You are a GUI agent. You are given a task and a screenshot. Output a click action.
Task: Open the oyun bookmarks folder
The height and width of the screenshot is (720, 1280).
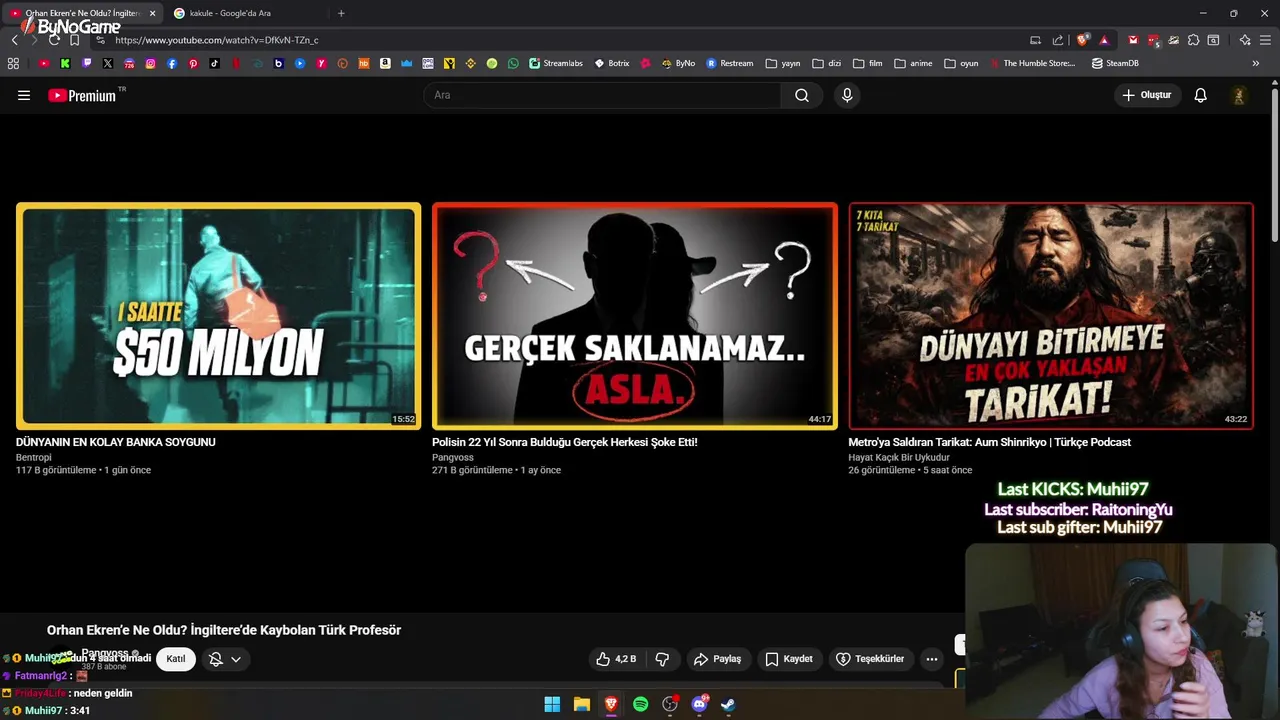(x=961, y=63)
